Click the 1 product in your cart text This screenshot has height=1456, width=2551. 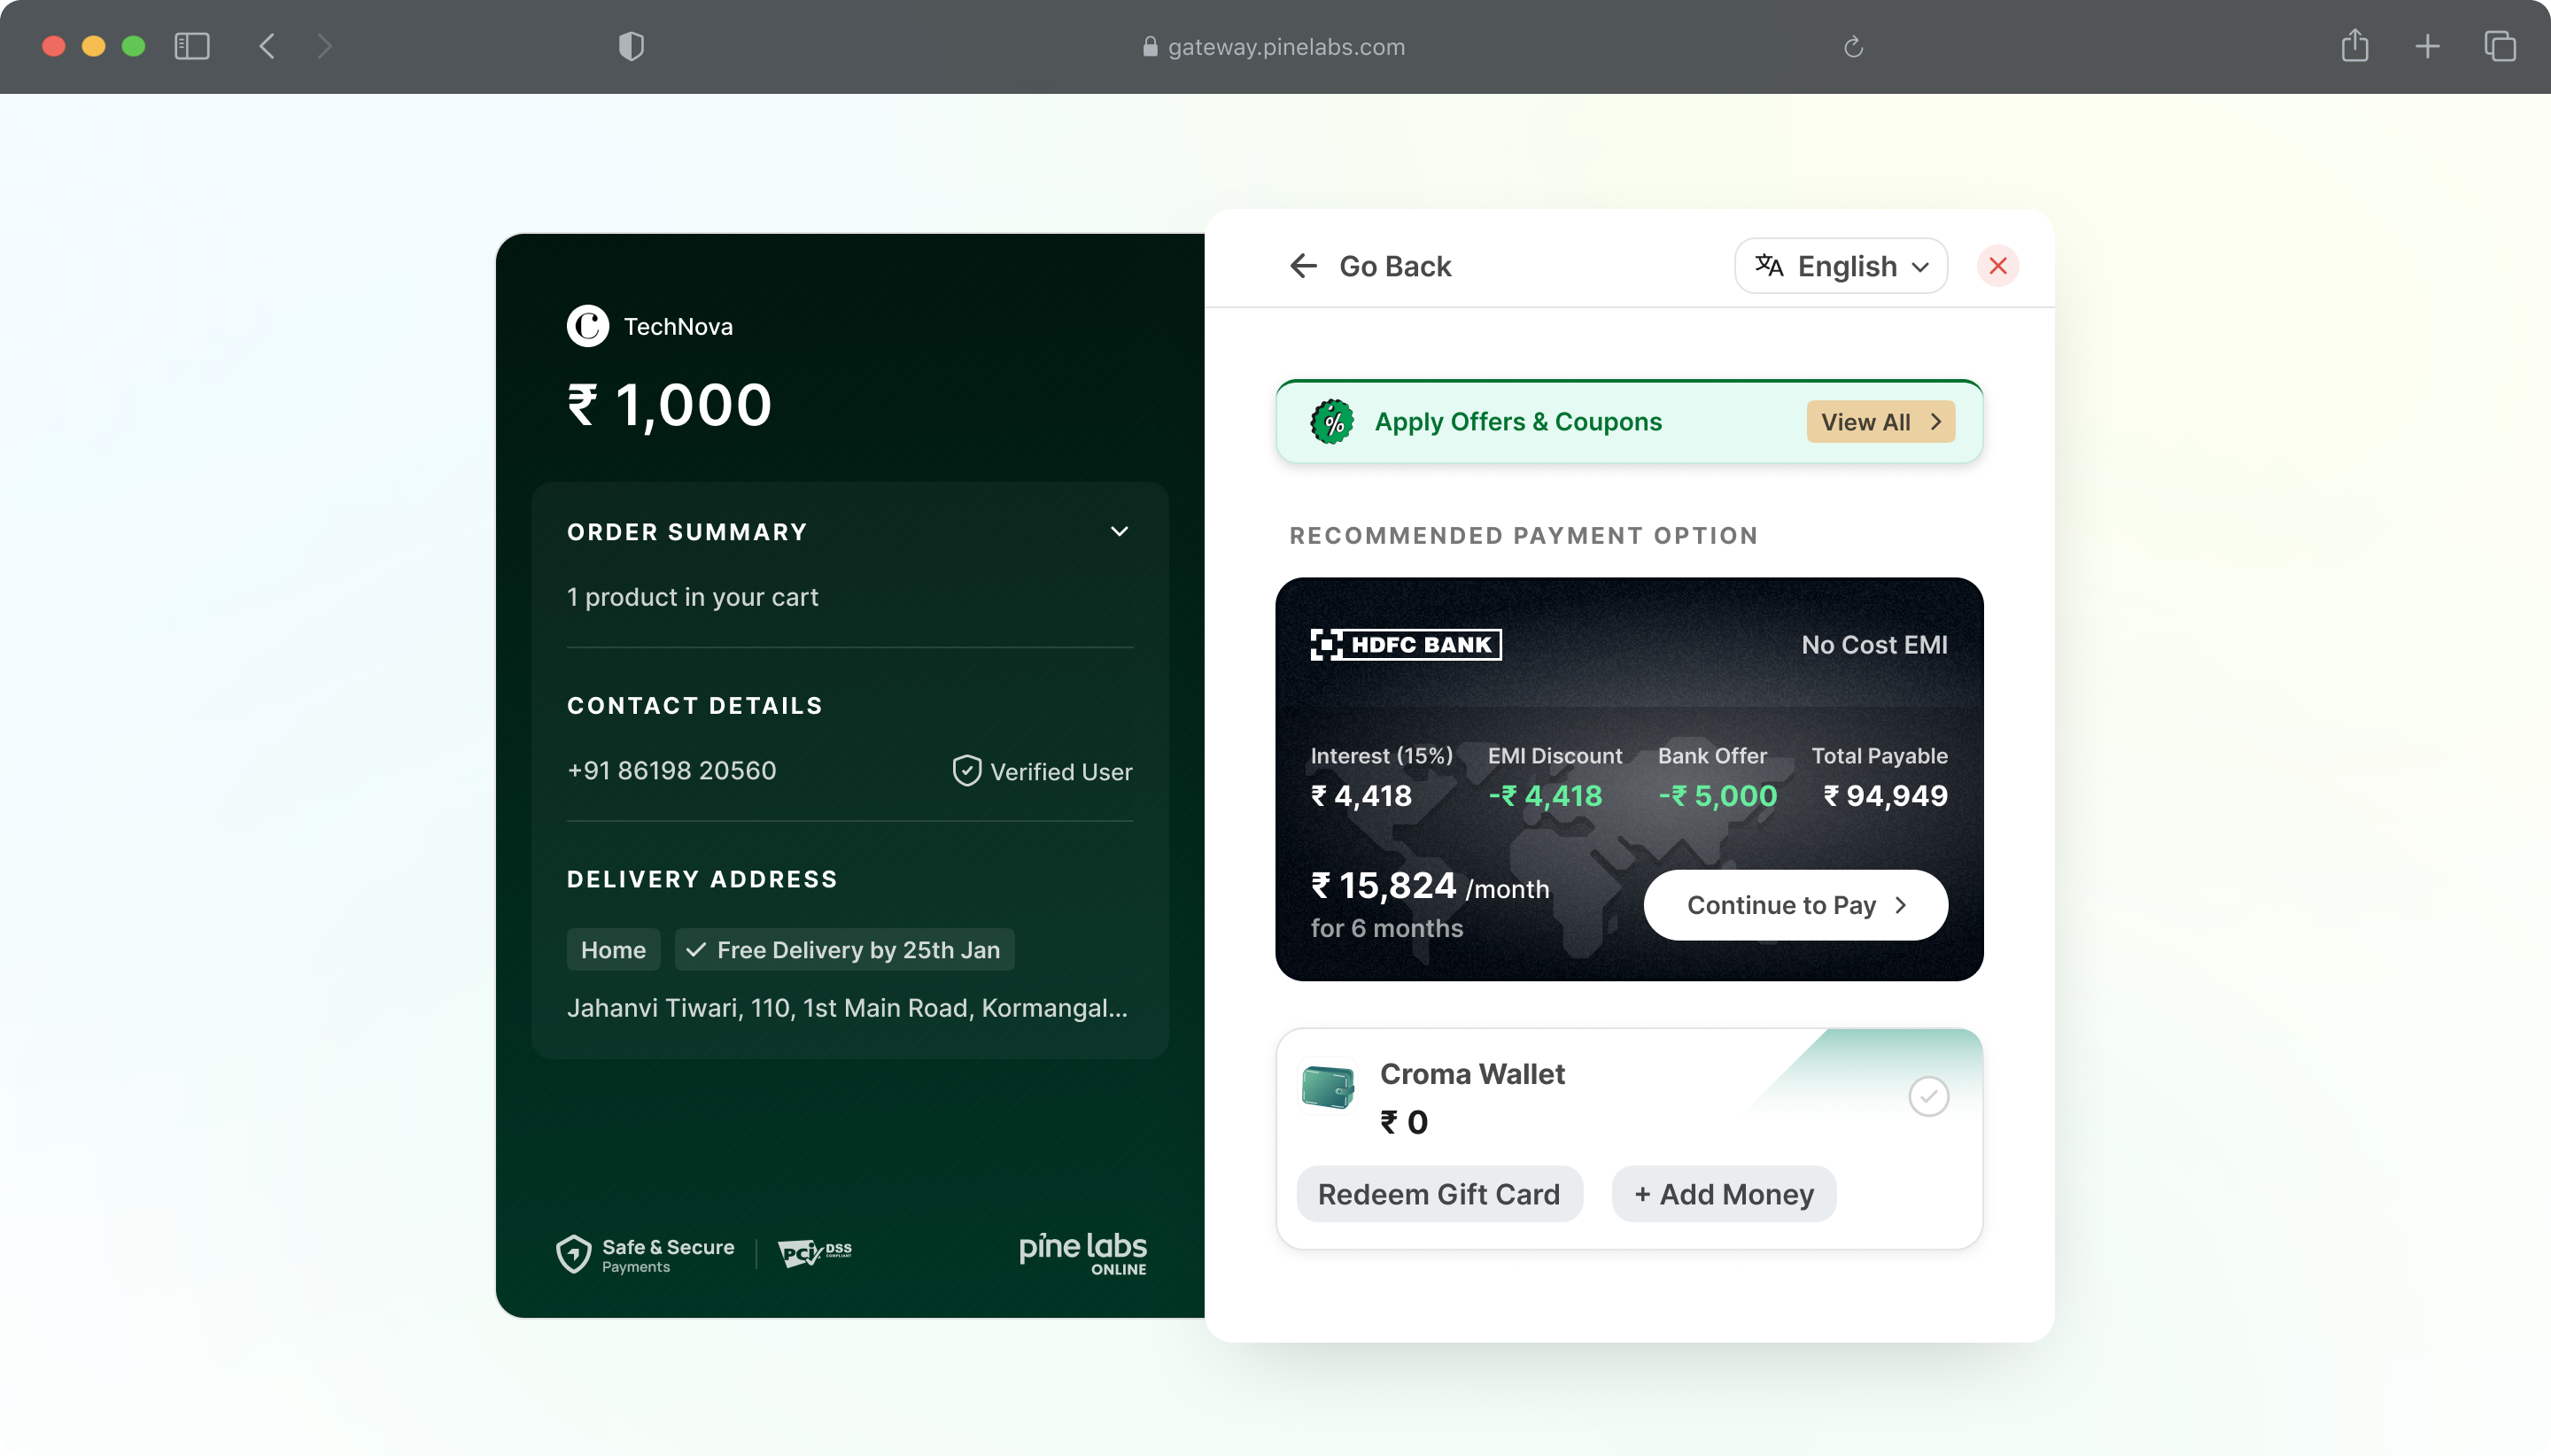692,597
